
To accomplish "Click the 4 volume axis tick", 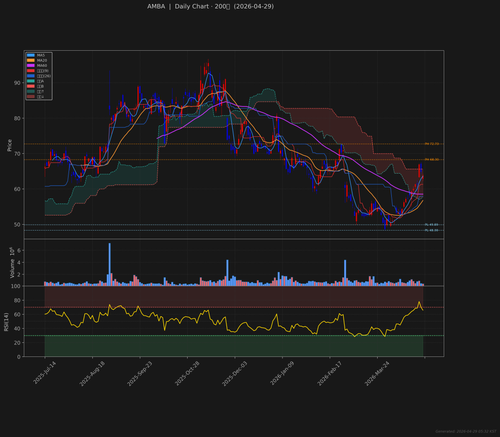I will click(19, 263).
